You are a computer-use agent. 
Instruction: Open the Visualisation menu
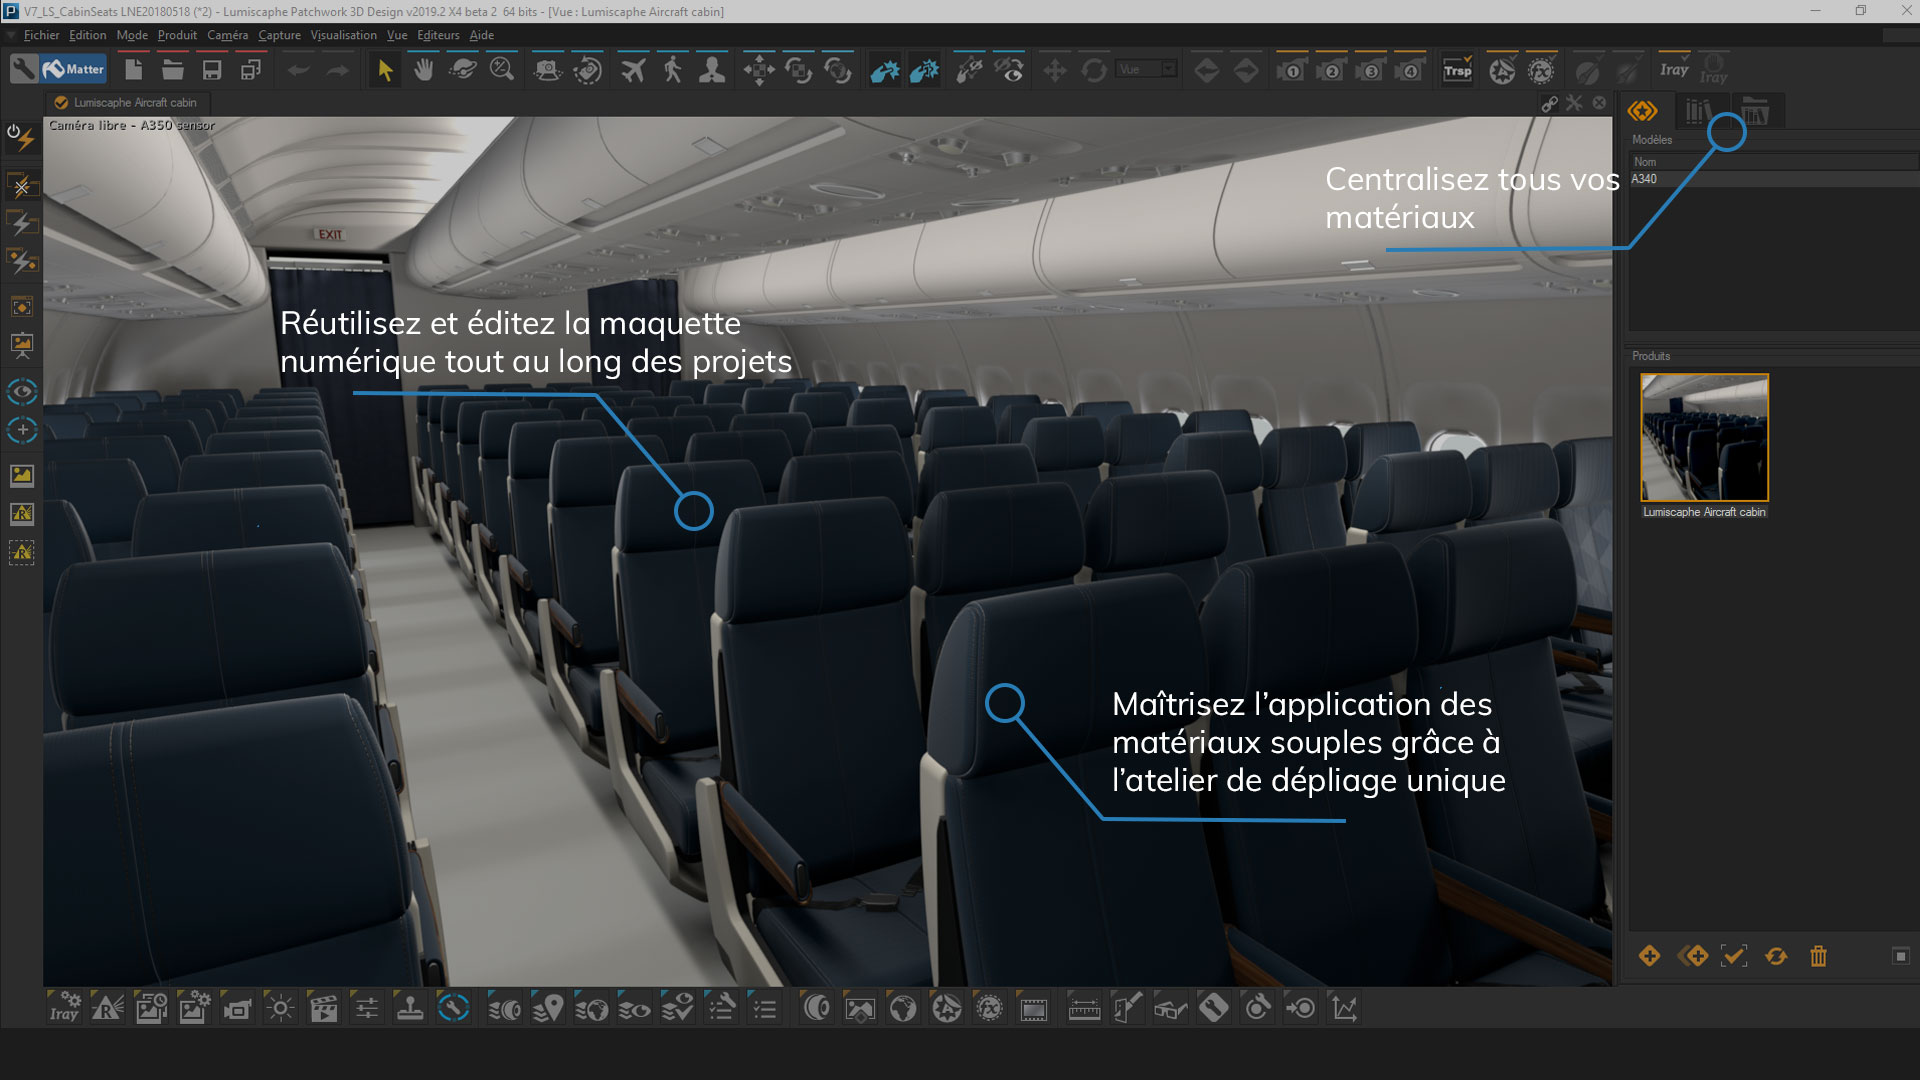click(343, 34)
